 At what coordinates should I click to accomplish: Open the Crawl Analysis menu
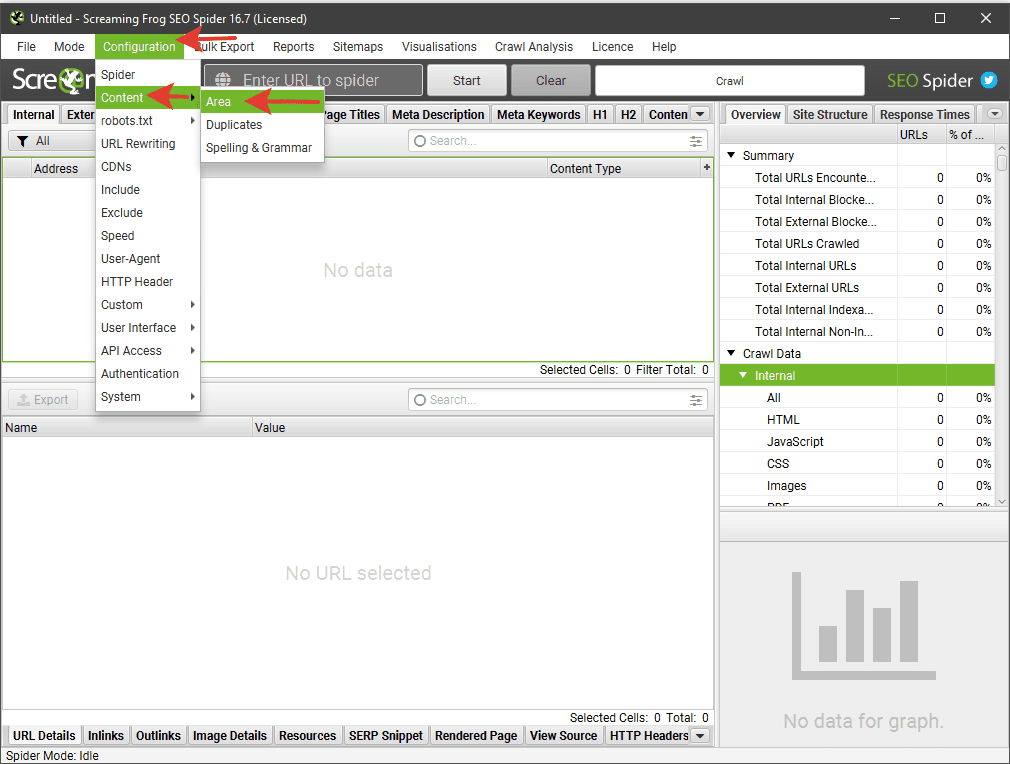pos(533,46)
